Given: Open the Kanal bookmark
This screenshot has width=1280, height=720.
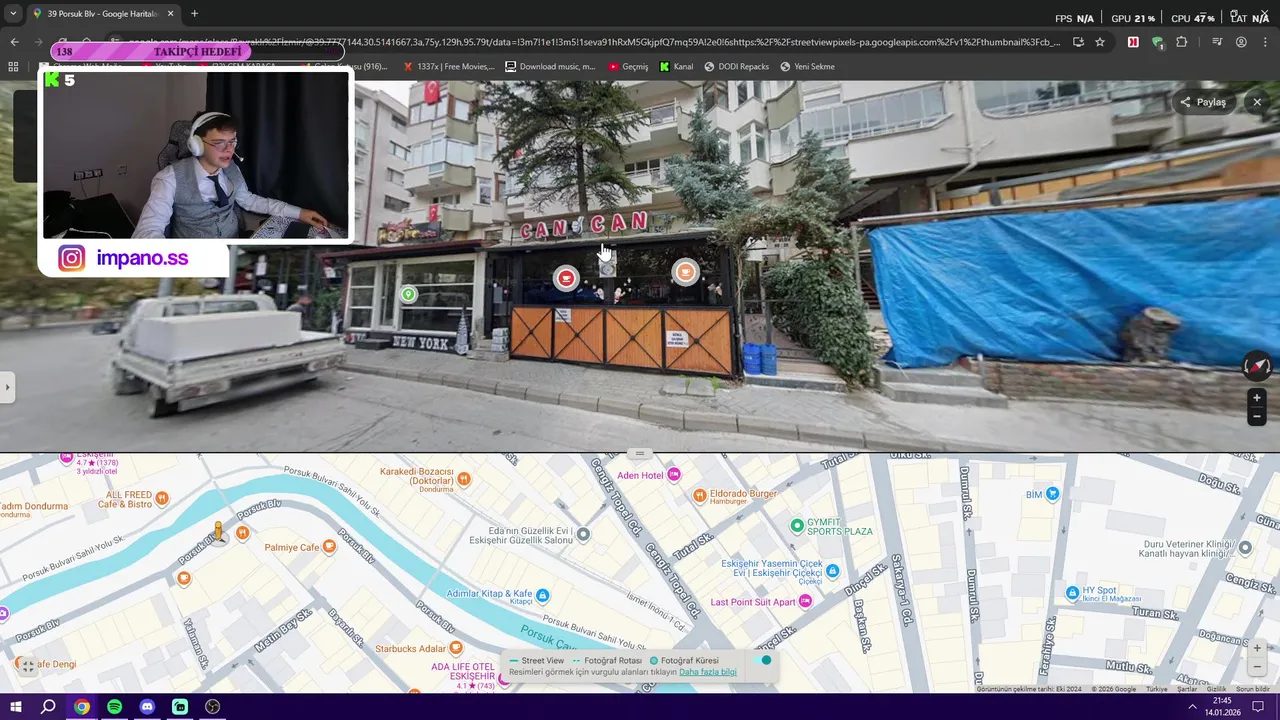Looking at the screenshot, I should pos(676,67).
